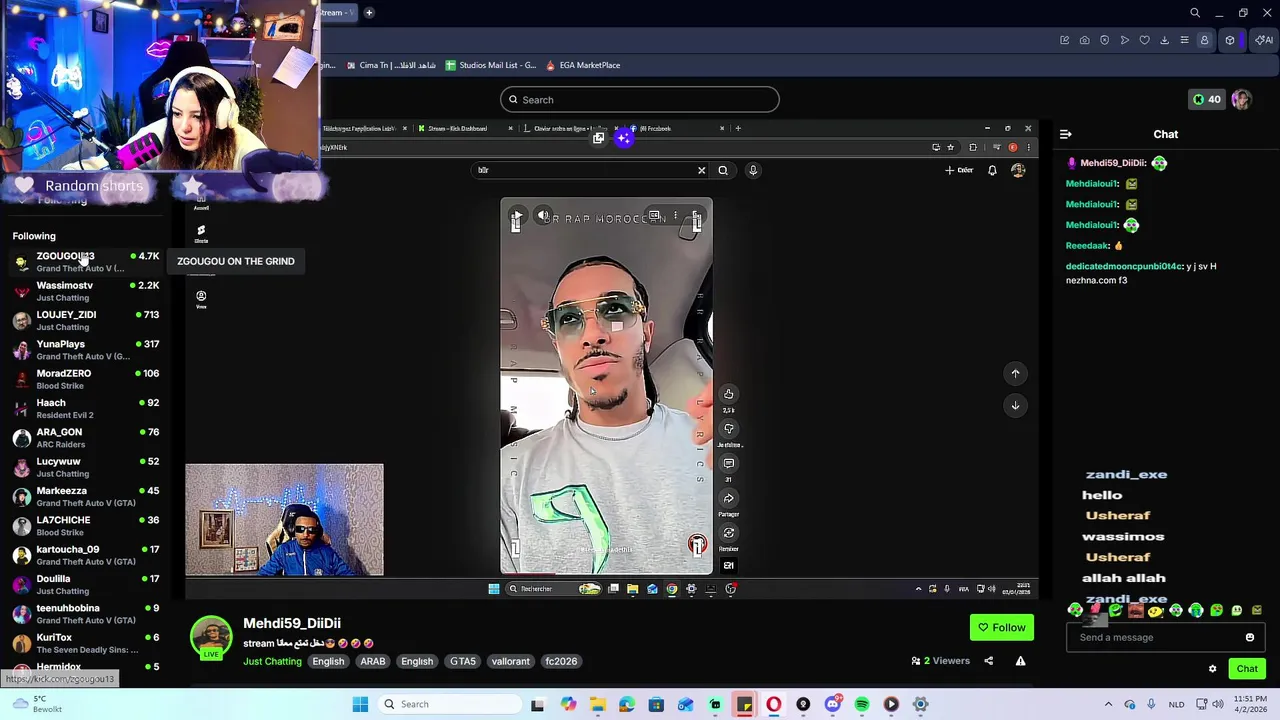Open LA7CHICHE channel in sidebar

coord(86,525)
